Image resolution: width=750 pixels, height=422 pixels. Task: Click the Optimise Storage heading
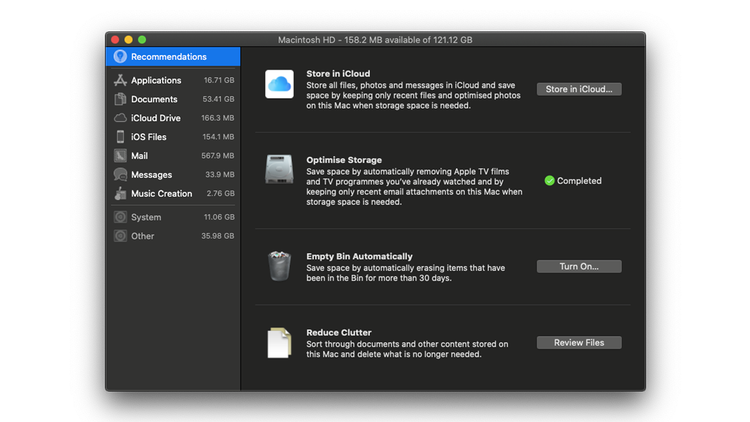344,160
